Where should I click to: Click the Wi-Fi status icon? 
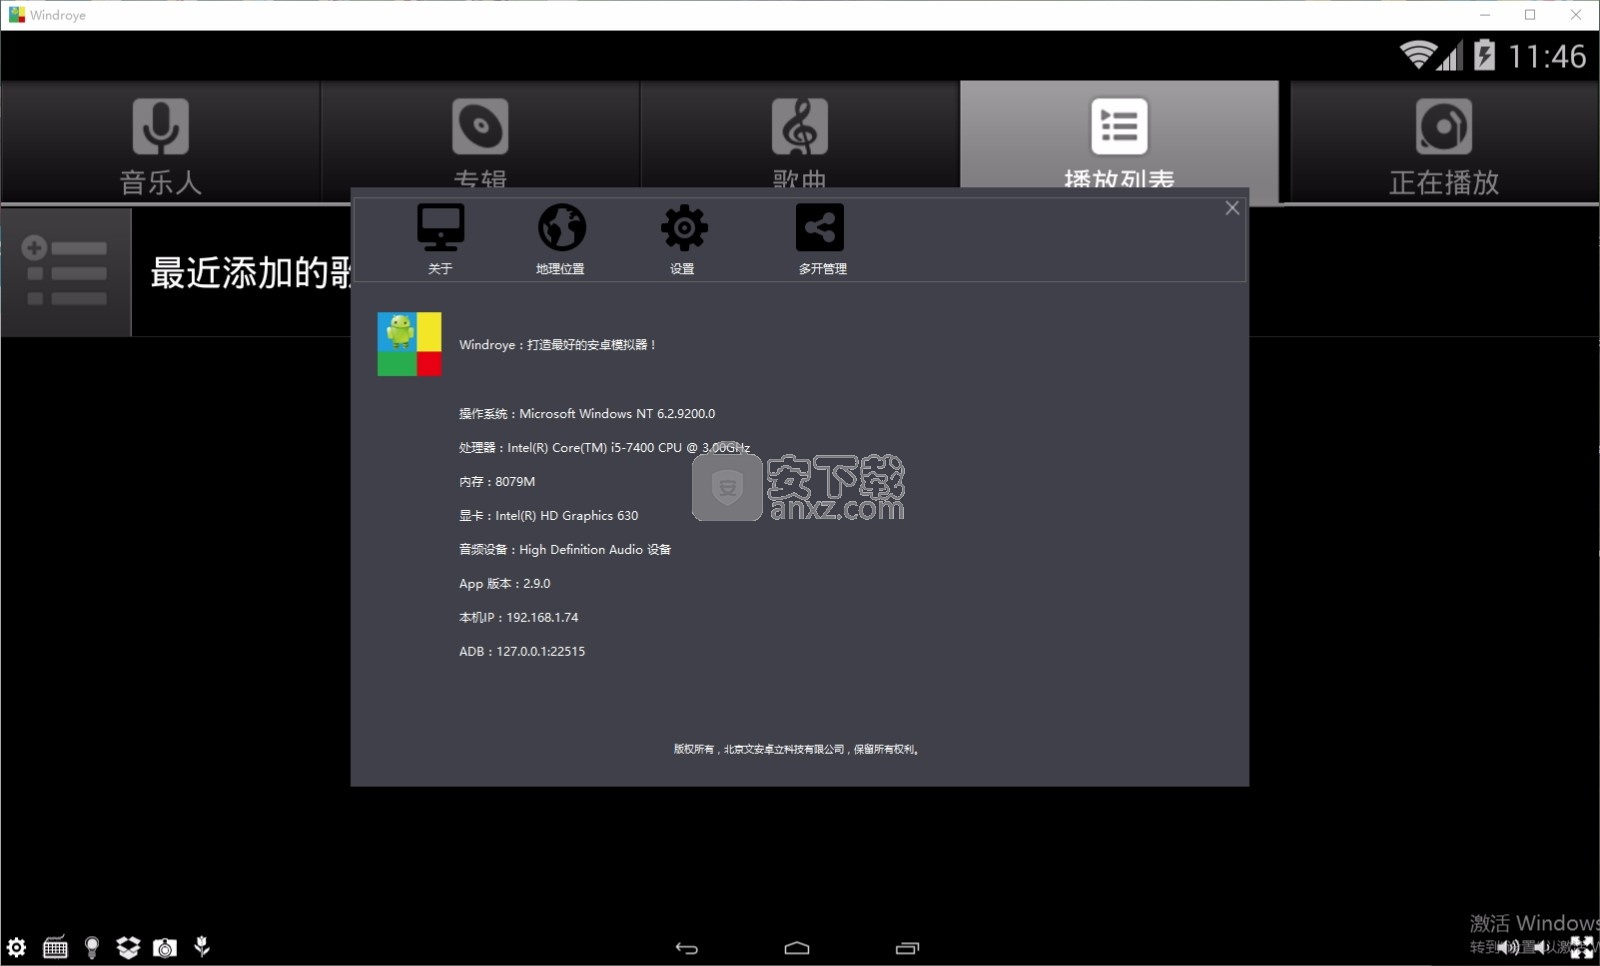tap(1417, 55)
